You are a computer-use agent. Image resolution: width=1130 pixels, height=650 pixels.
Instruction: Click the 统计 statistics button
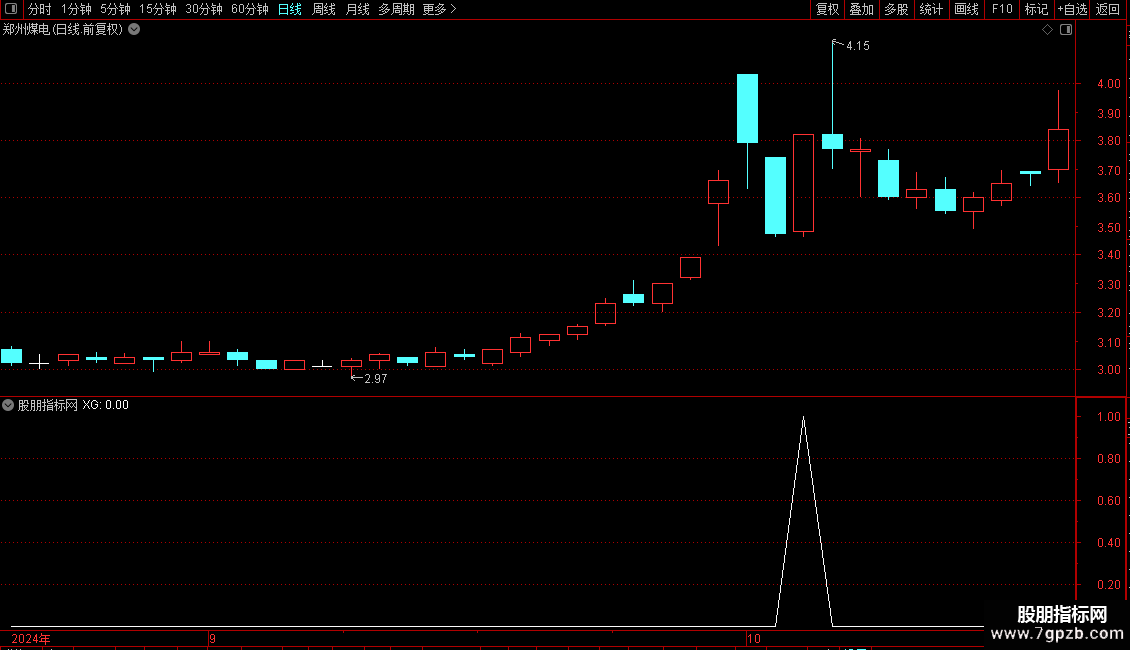pos(931,9)
